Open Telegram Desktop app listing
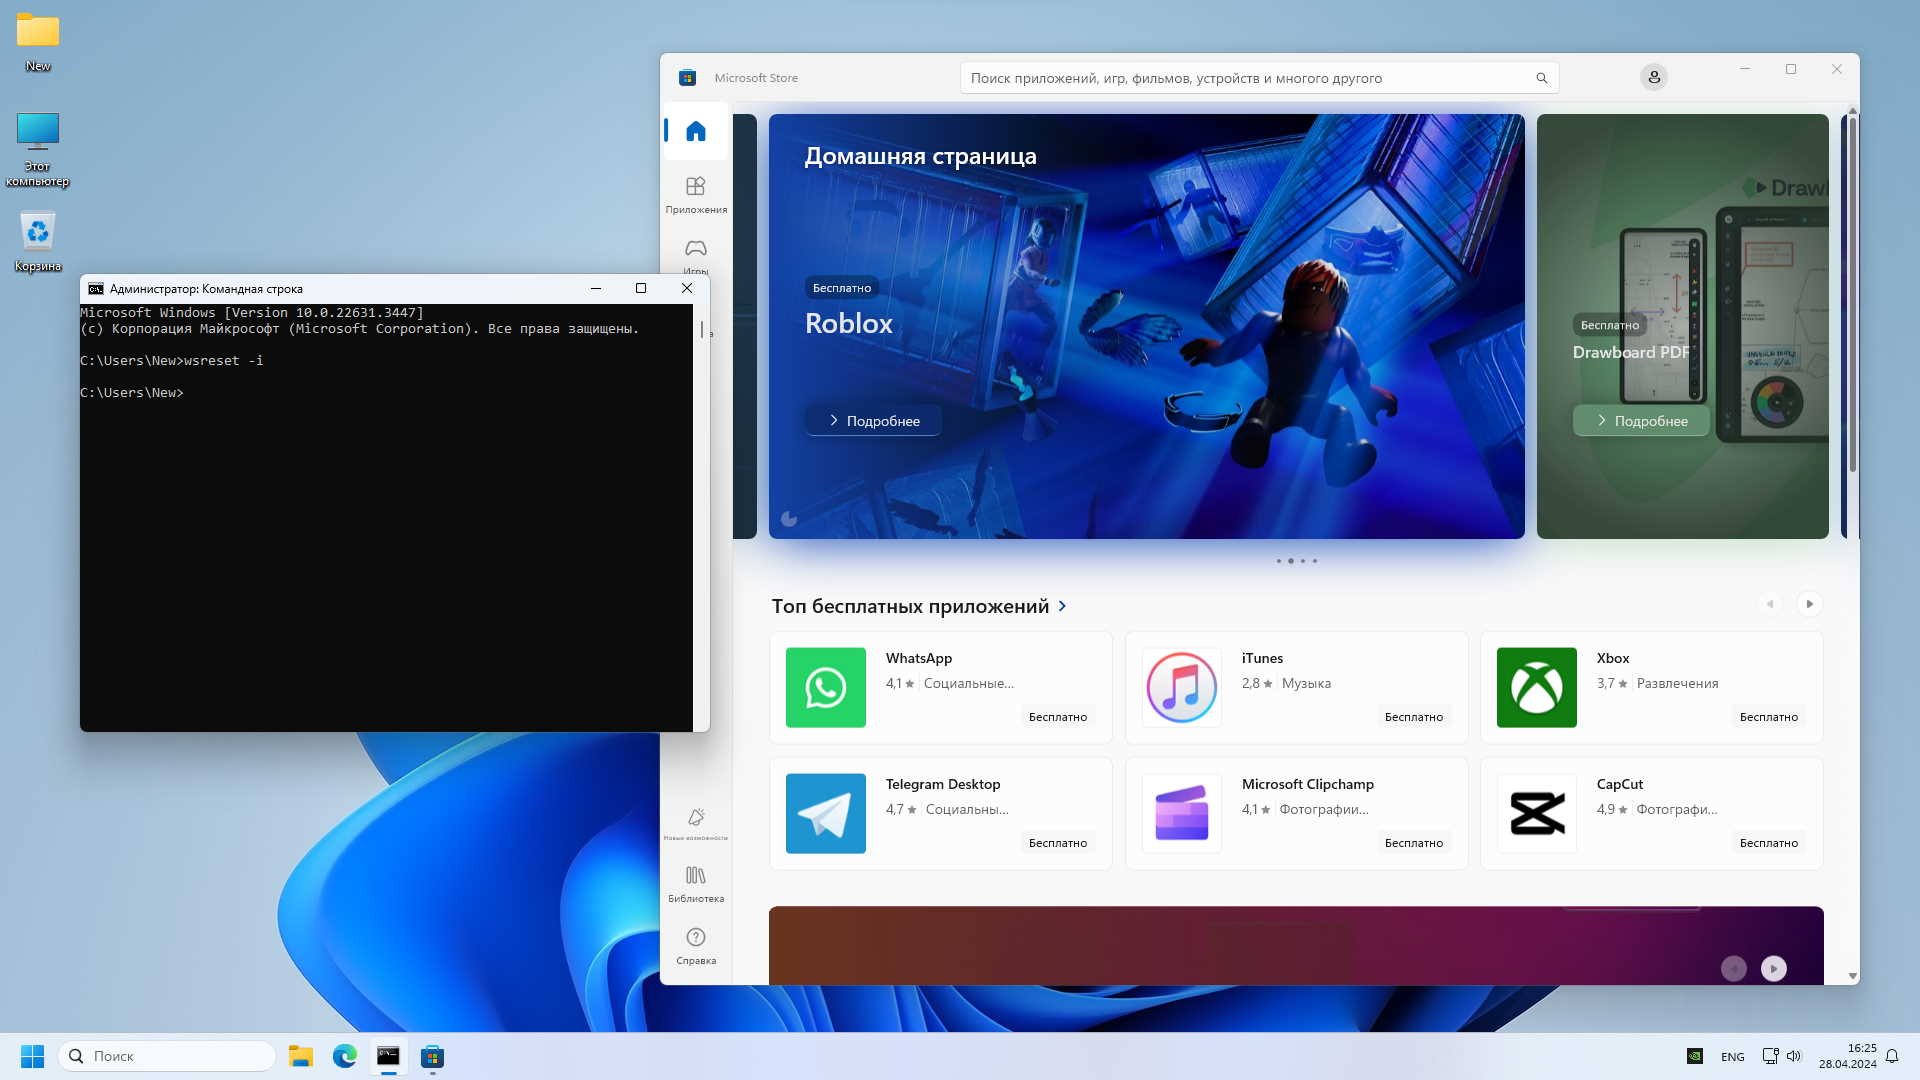The width and height of the screenshot is (1920, 1080). (940, 813)
